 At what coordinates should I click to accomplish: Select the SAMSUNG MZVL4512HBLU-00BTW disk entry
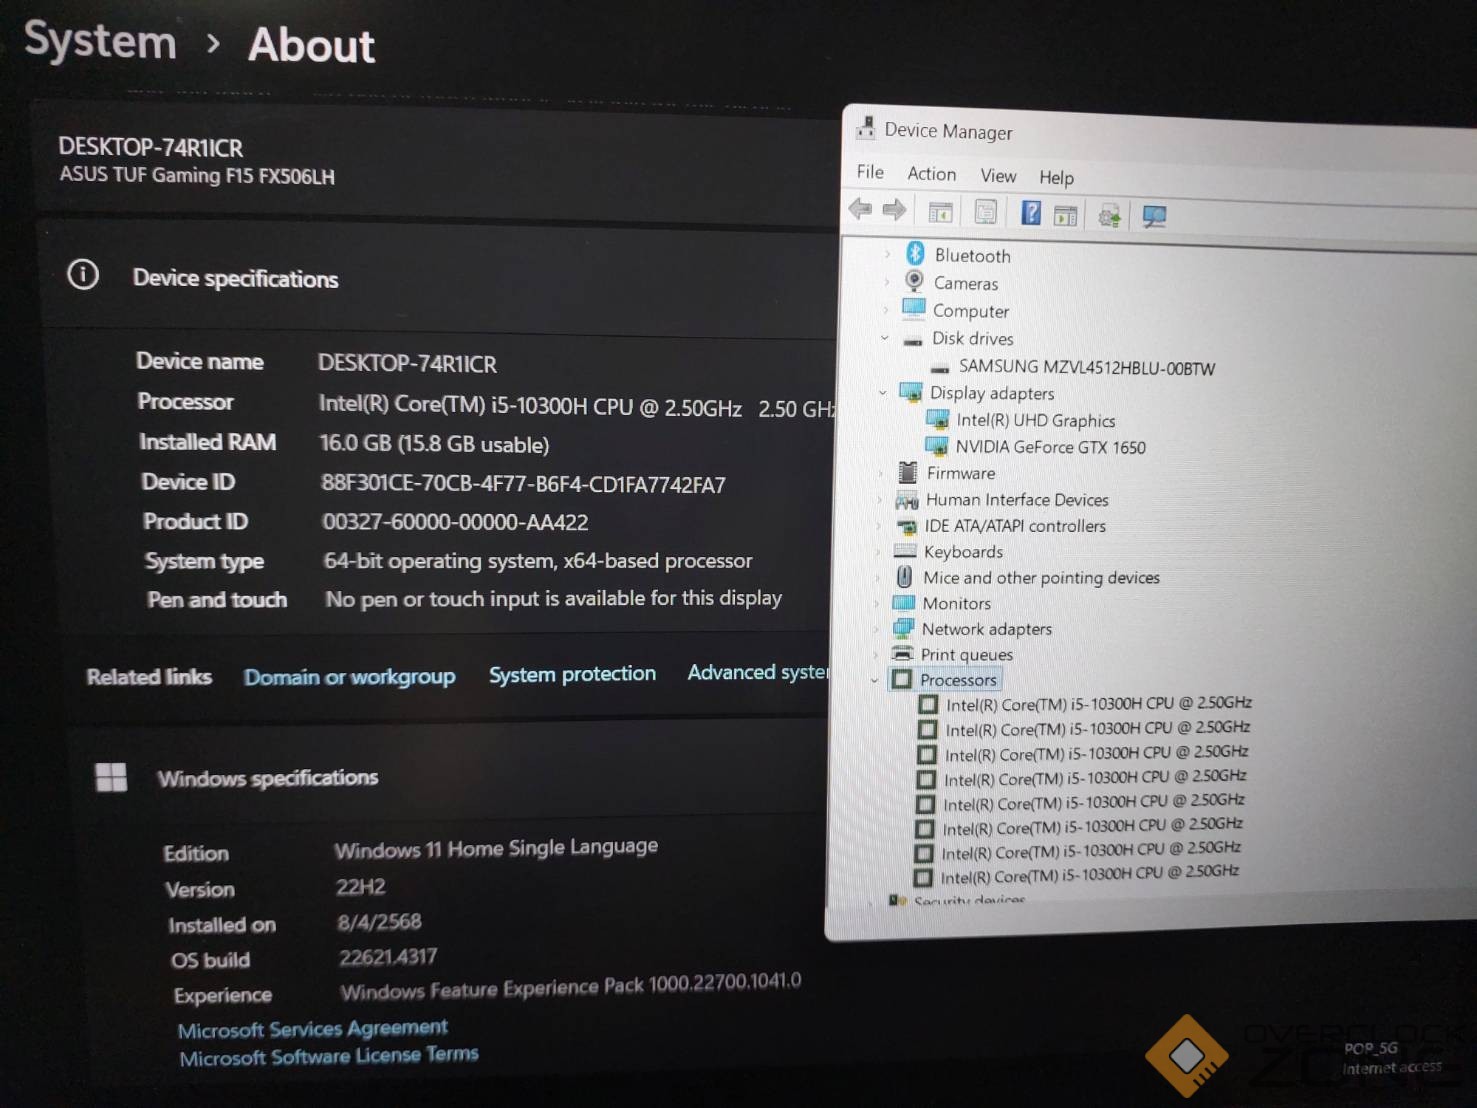point(1087,367)
